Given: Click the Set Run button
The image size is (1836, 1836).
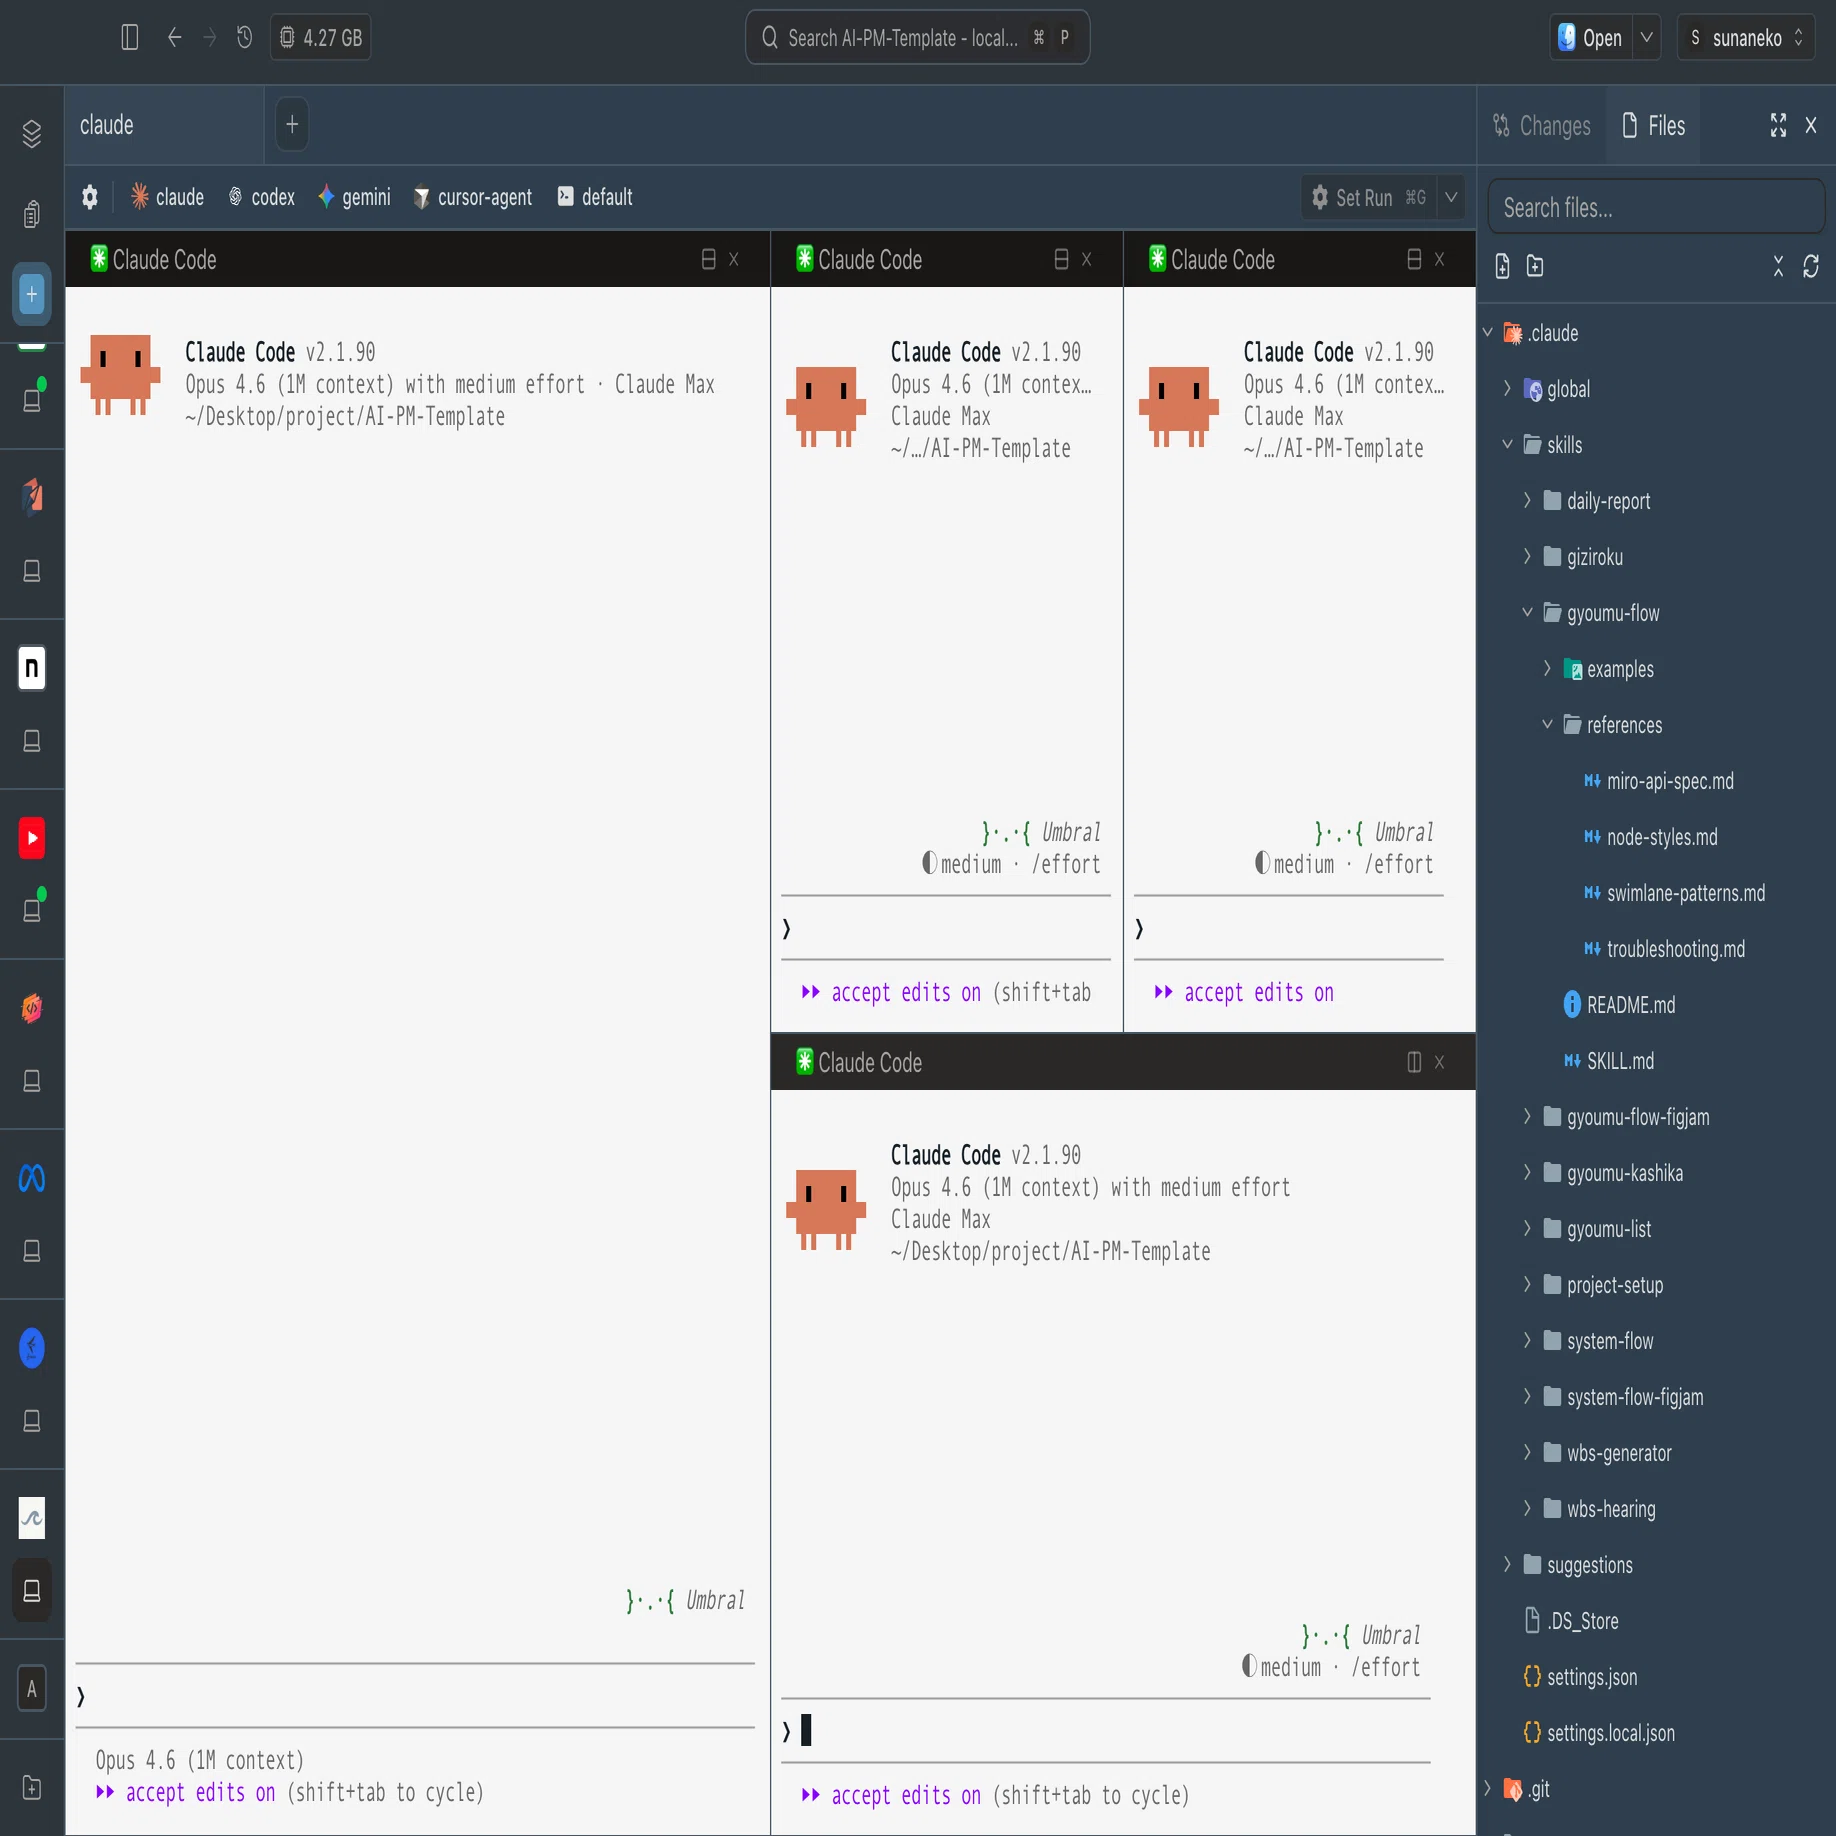Looking at the screenshot, I should point(1368,198).
